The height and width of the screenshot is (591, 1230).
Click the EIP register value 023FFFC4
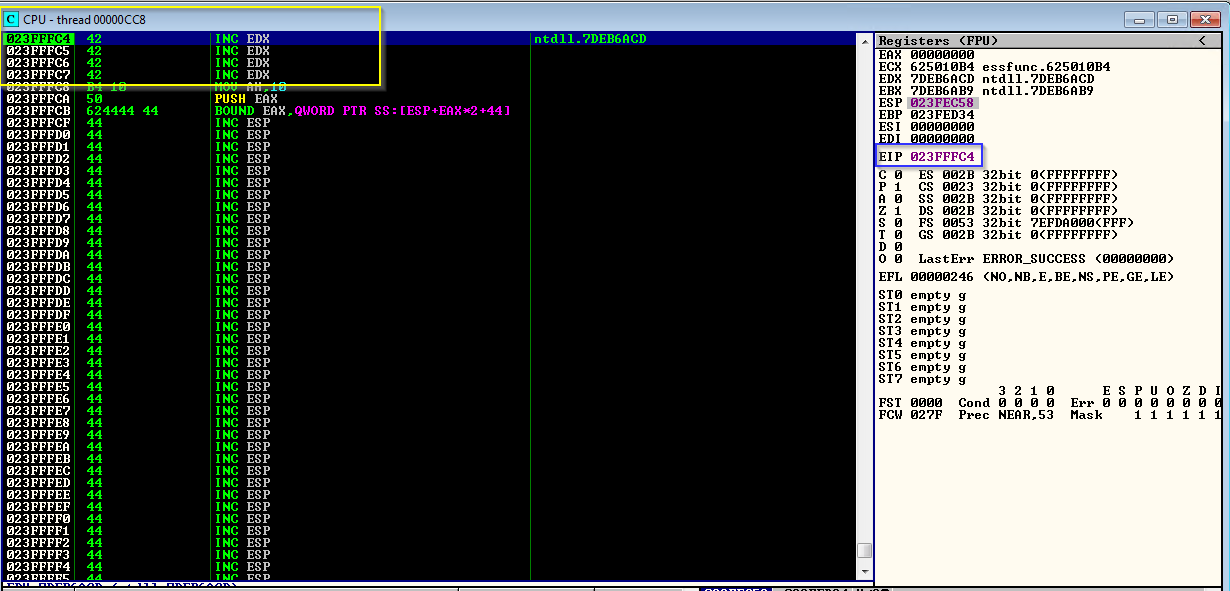pyautogui.click(x=941, y=156)
